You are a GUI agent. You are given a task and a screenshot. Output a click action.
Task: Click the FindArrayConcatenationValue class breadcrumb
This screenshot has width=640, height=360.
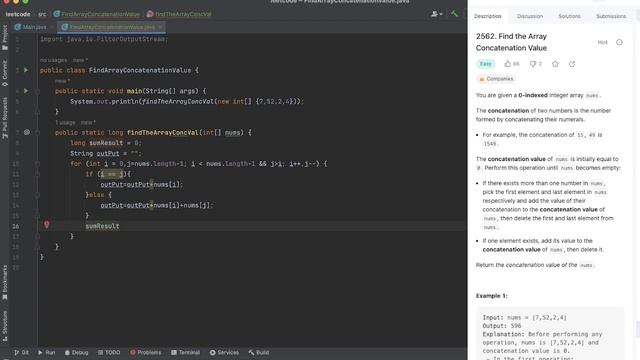(x=96, y=14)
